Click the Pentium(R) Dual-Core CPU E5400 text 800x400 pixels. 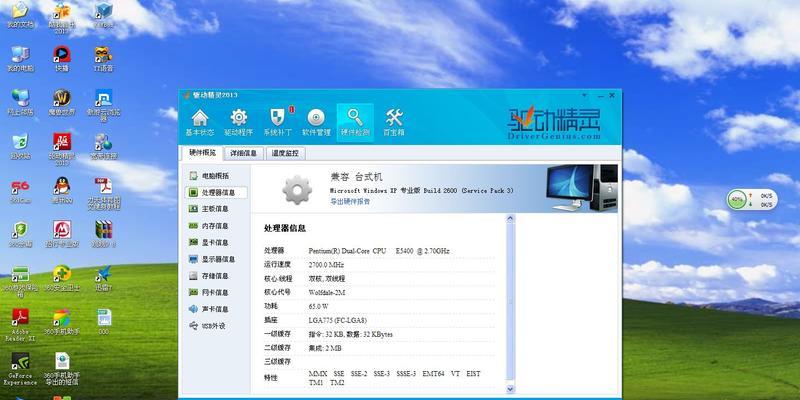pyautogui.click(x=379, y=251)
